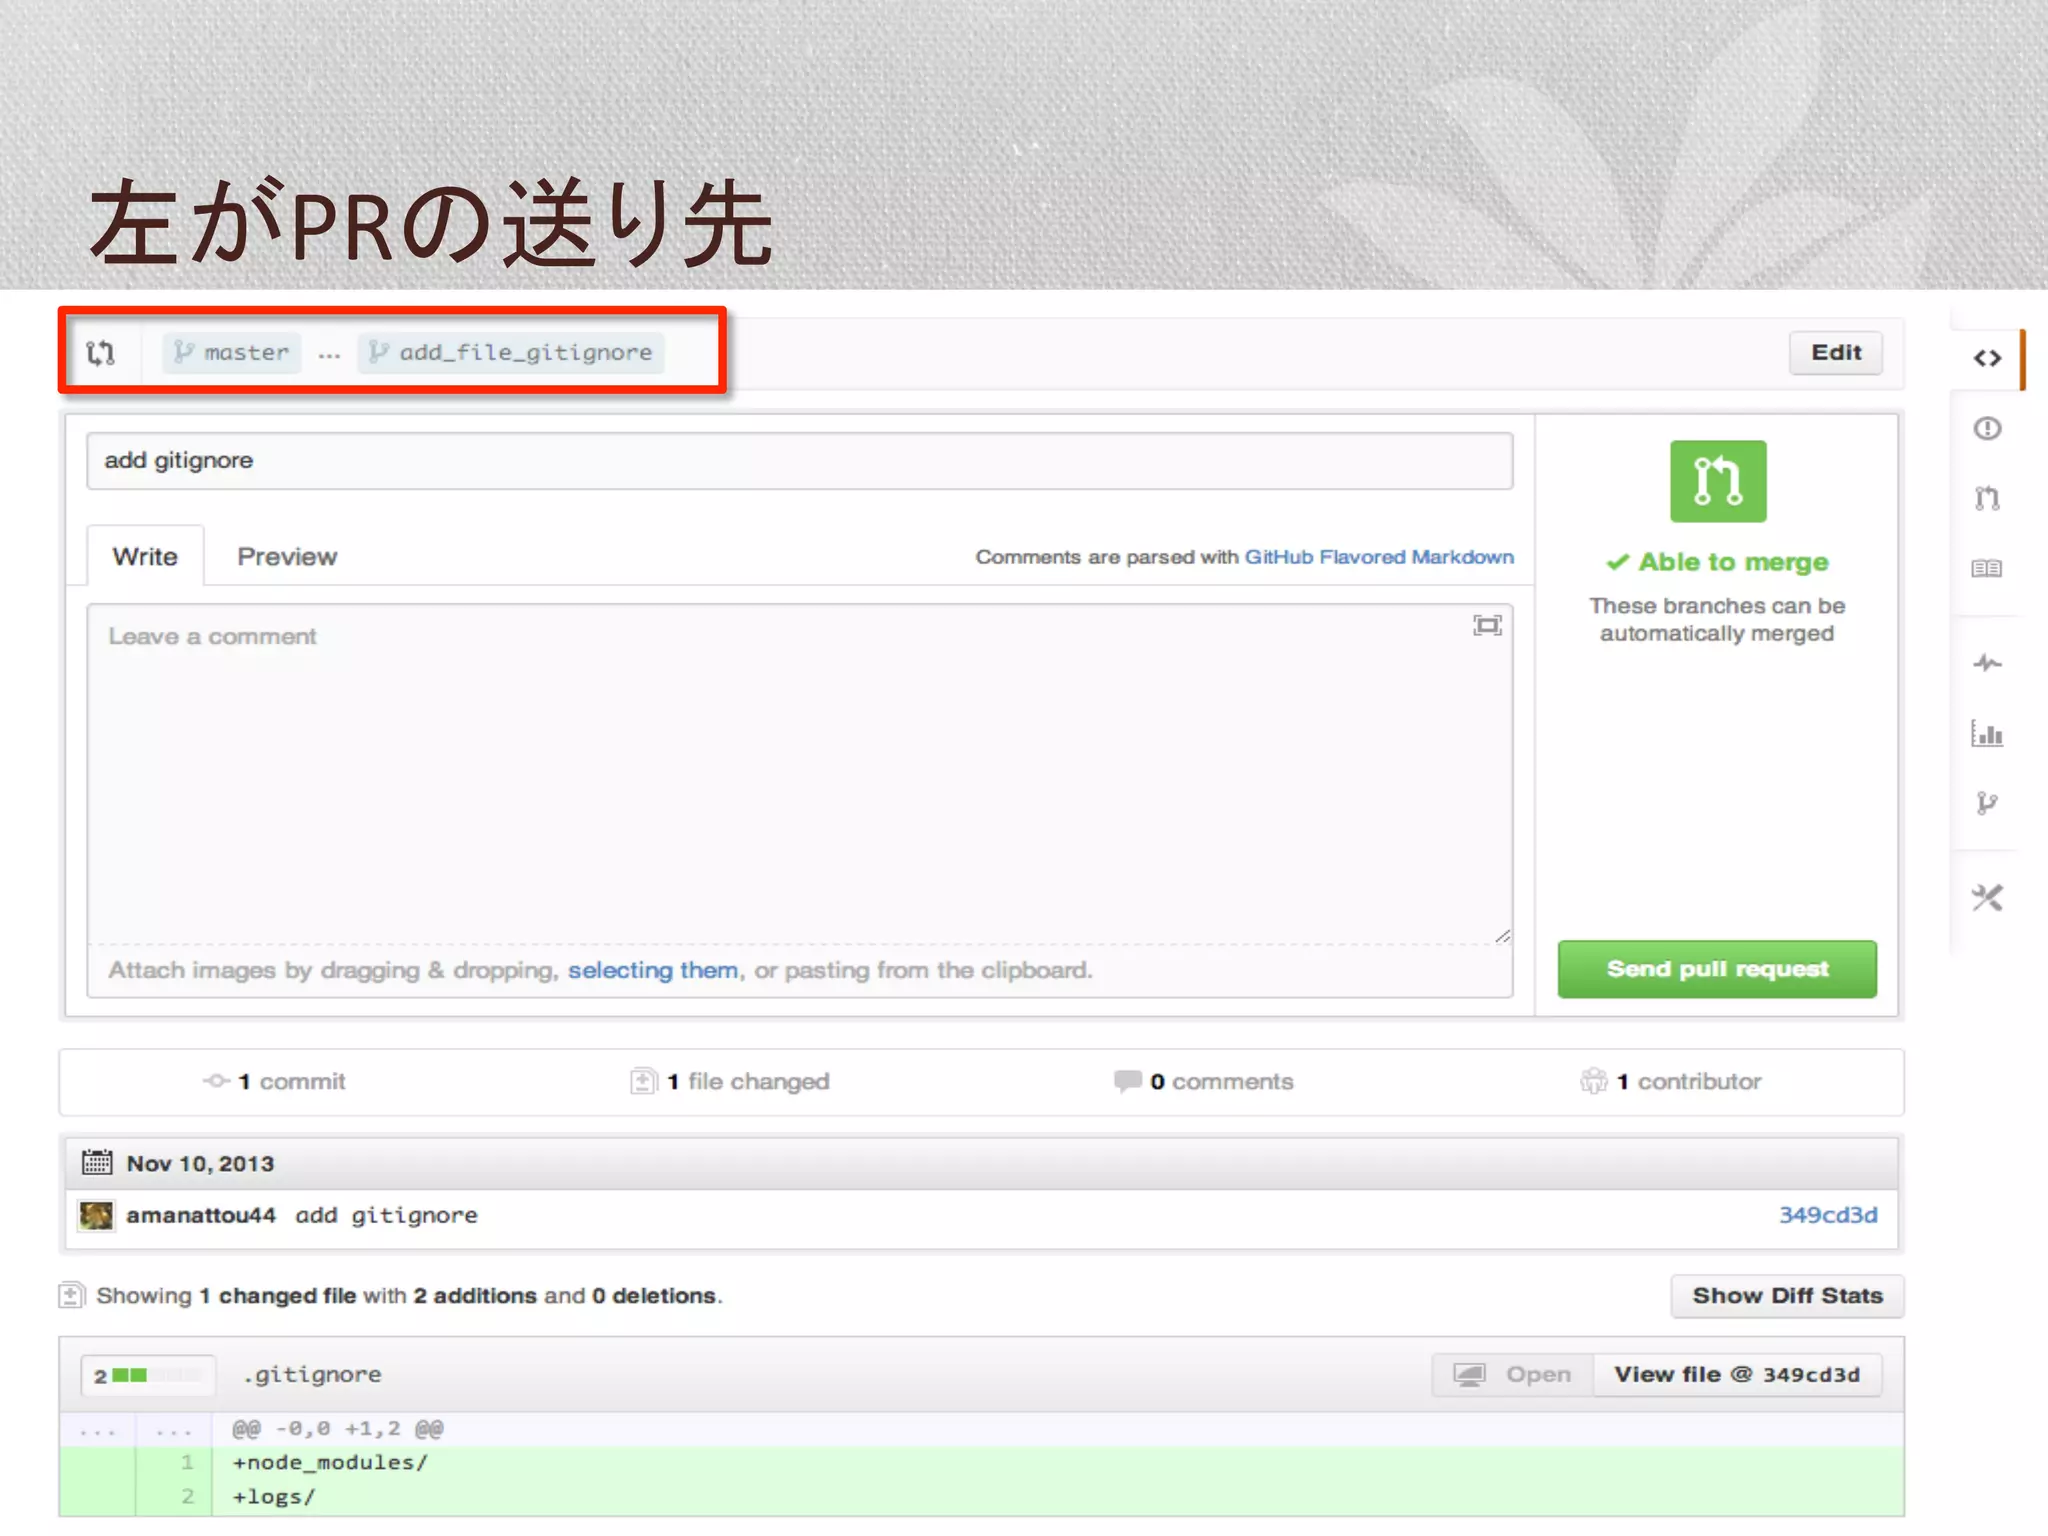The width and height of the screenshot is (2048, 1536).
Task: Switch to the Write tab
Action: pyautogui.click(x=145, y=557)
